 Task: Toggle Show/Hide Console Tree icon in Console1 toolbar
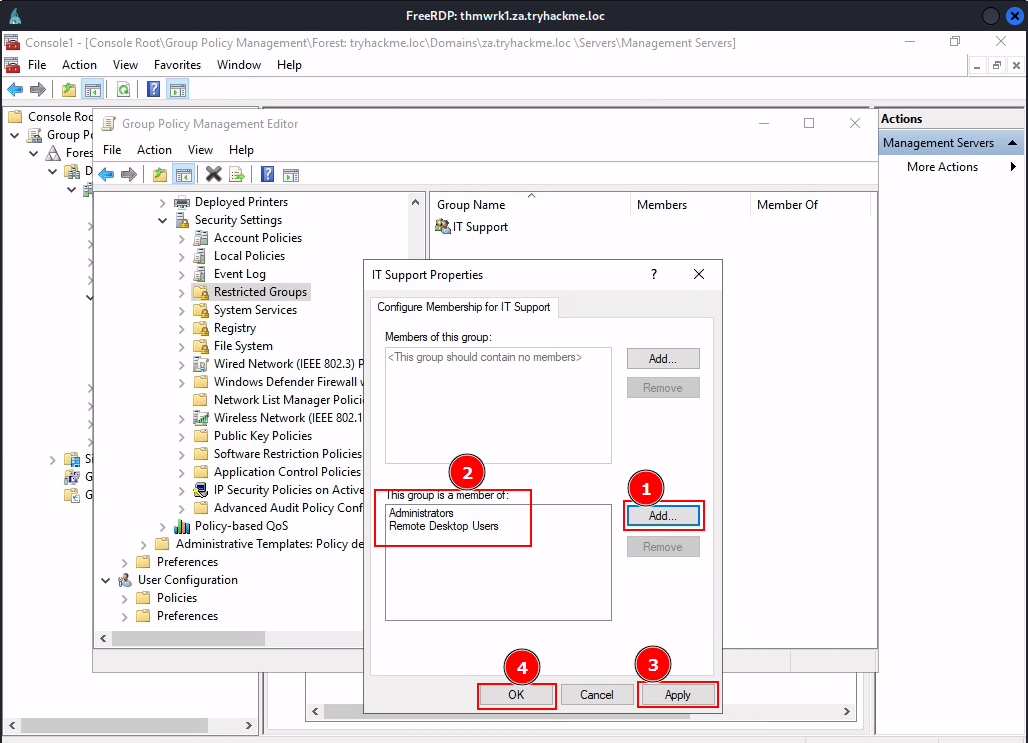coord(93,89)
